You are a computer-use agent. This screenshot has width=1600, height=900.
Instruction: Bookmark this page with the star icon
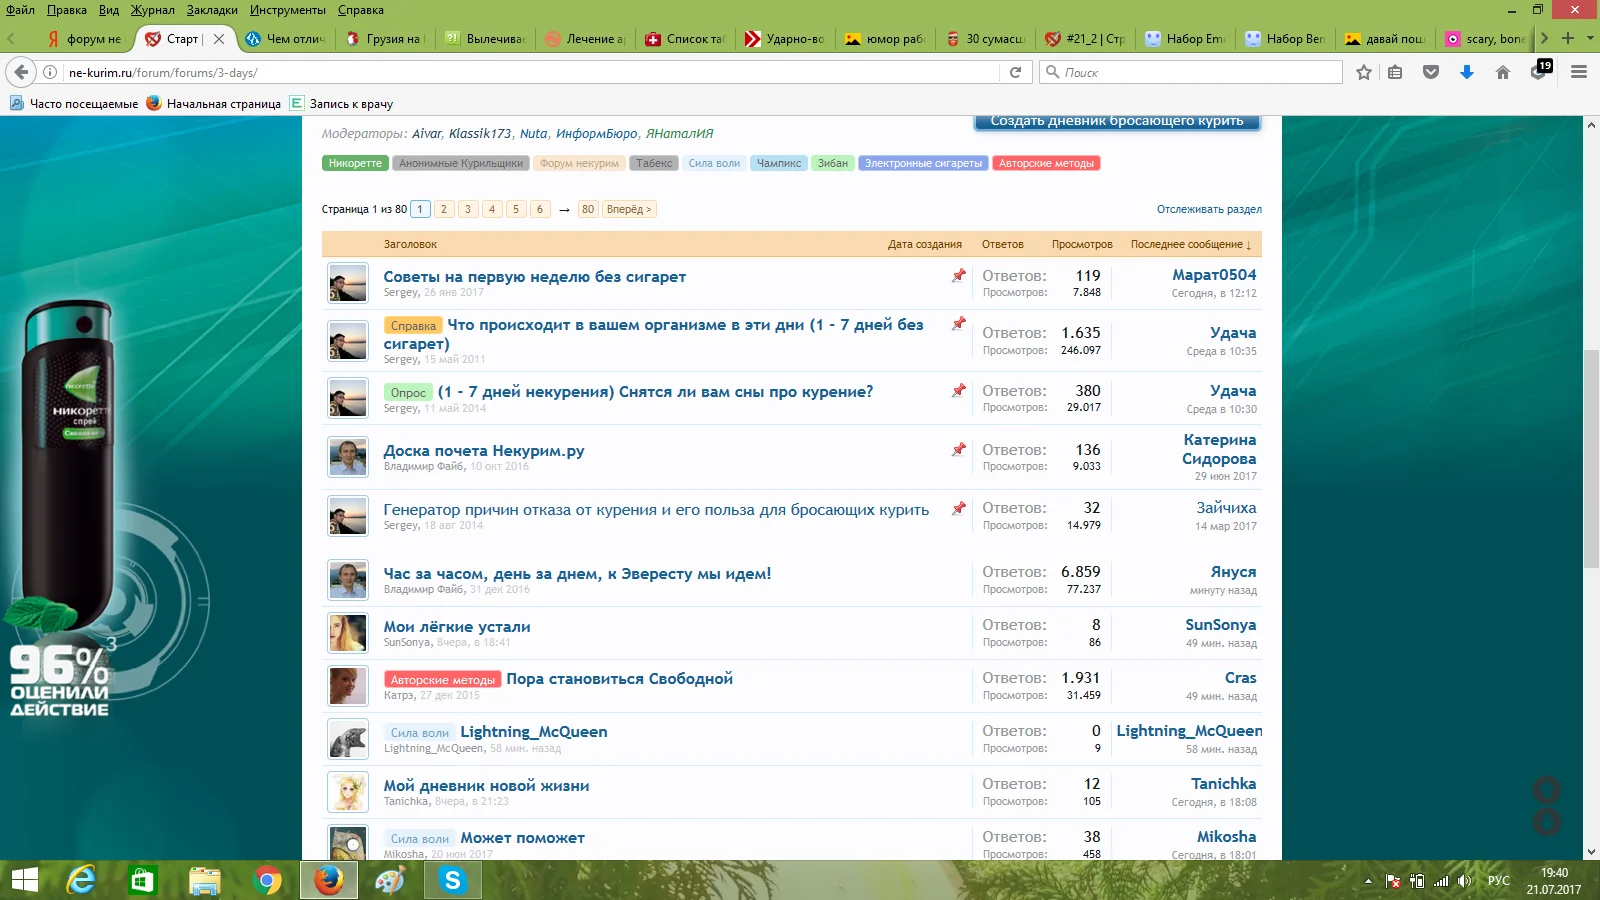pos(1363,72)
